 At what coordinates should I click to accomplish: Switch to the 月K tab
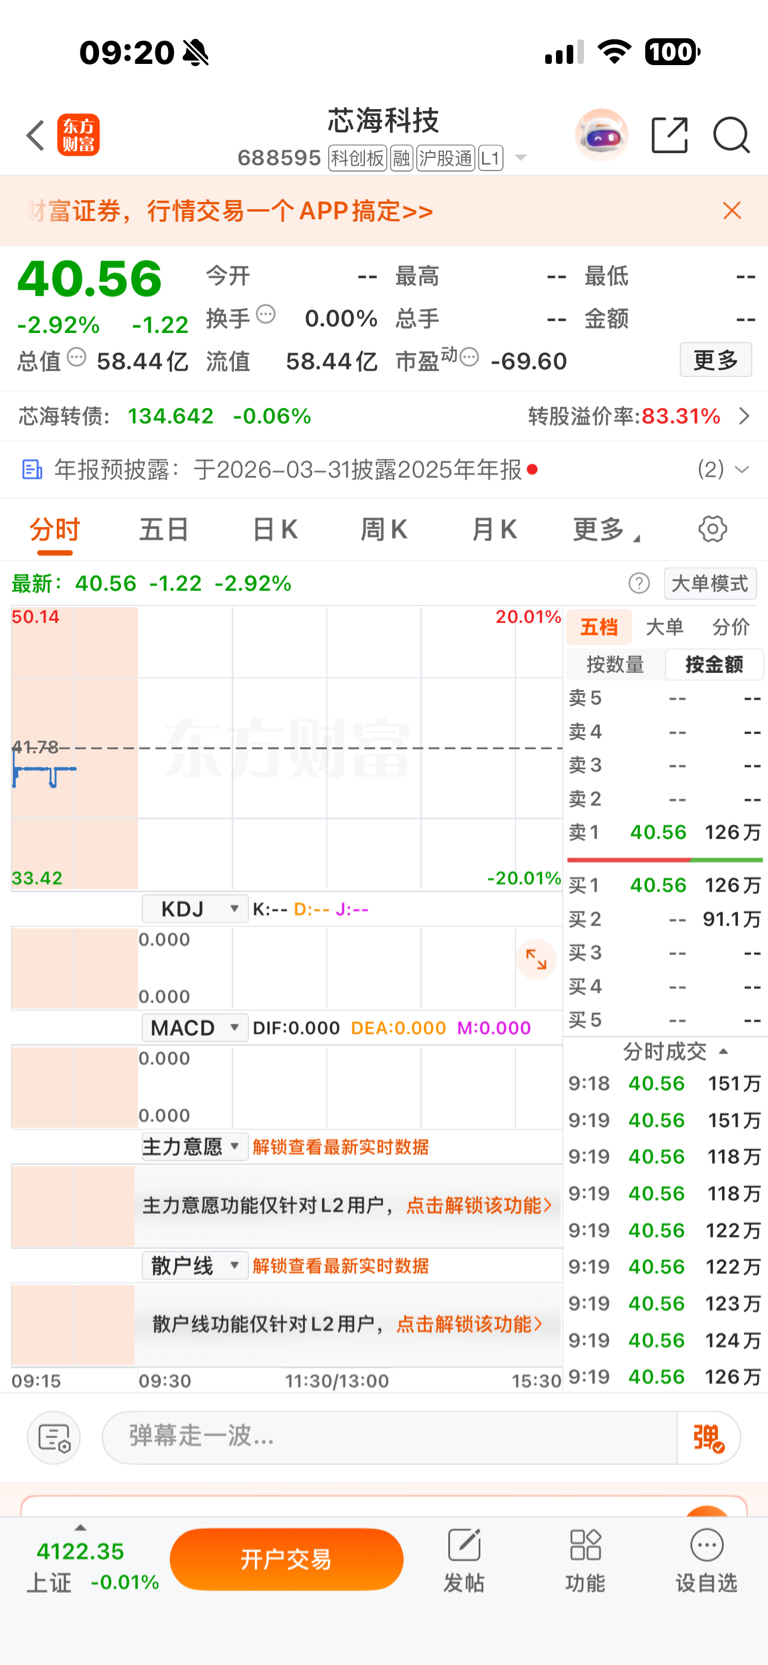coord(494,530)
